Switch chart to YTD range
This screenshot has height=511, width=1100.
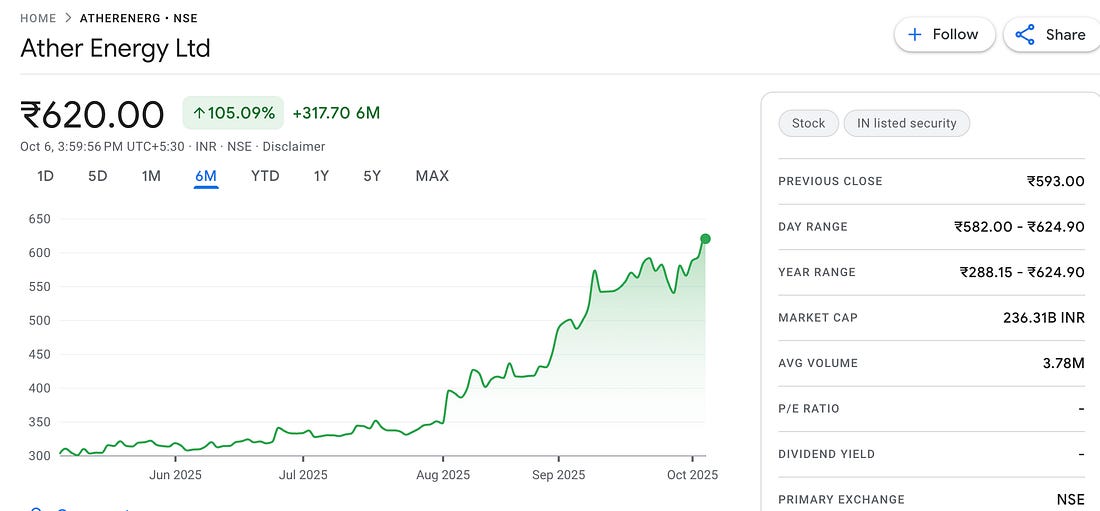[x=265, y=176]
